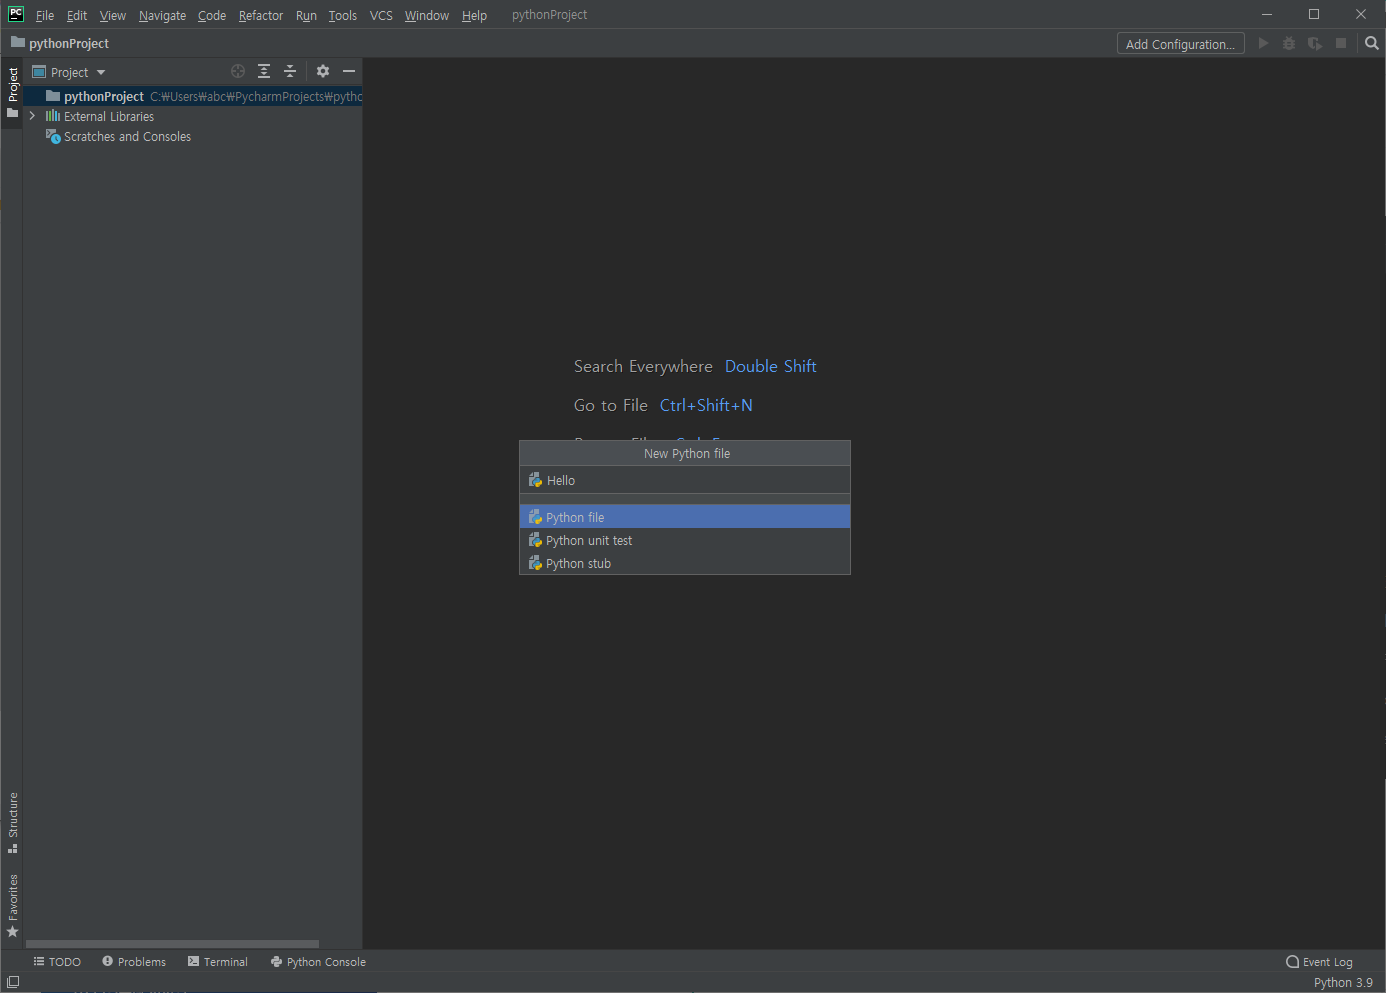Open the Python Console tool window
Image resolution: width=1386 pixels, height=993 pixels.
click(x=318, y=961)
